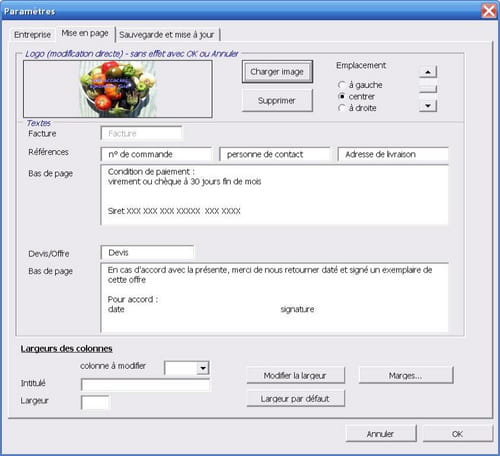This screenshot has width=500, height=456.
Task: Click the scrollbar thumb beside Emplacement
Action: pos(428,89)
